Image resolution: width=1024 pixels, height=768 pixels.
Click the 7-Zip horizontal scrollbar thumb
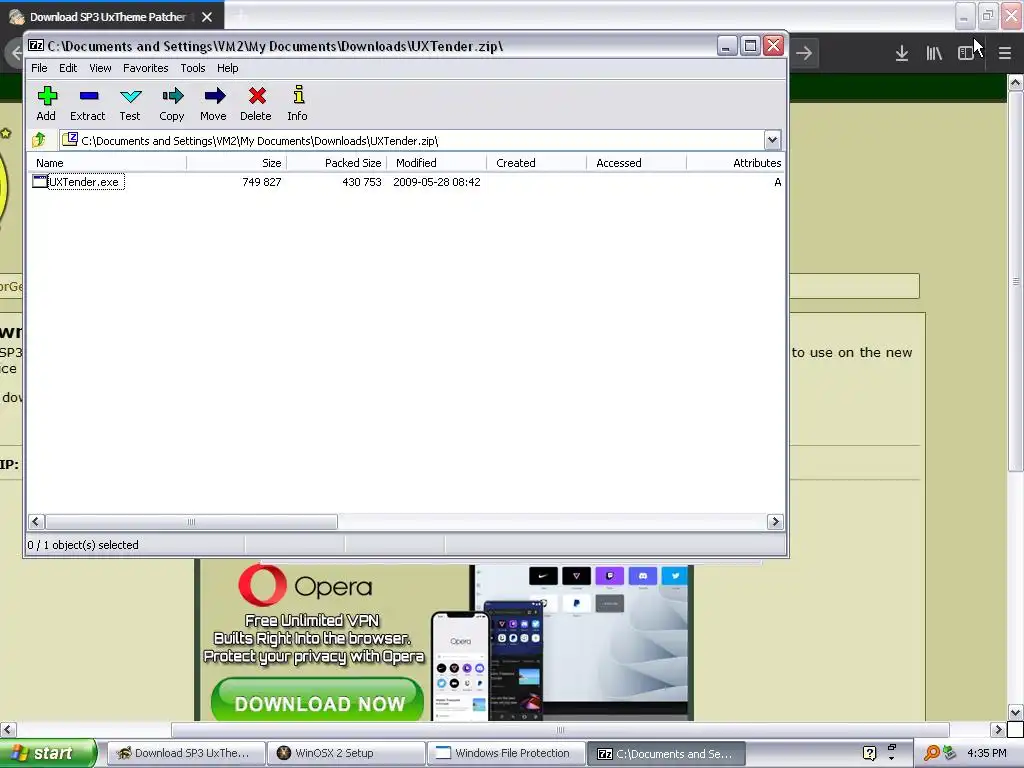coord(191,522)
